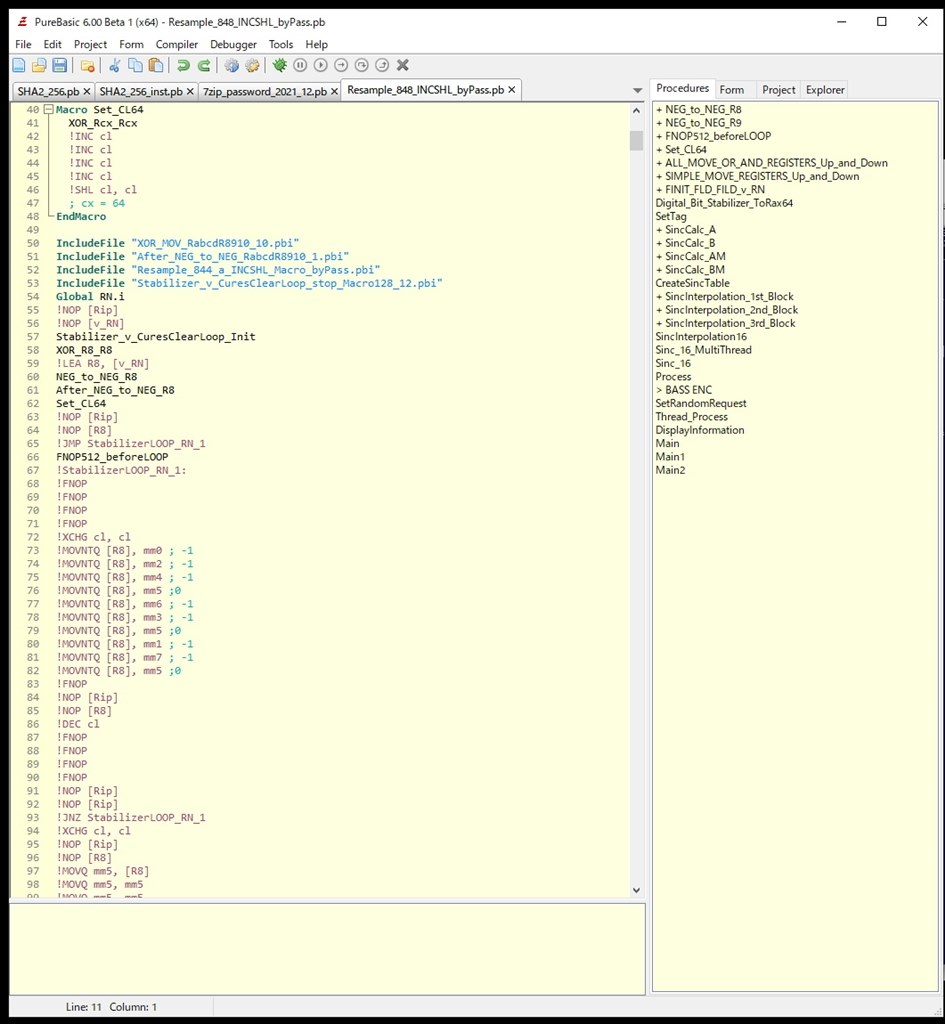Open the Edit menu

pos(52,44)
